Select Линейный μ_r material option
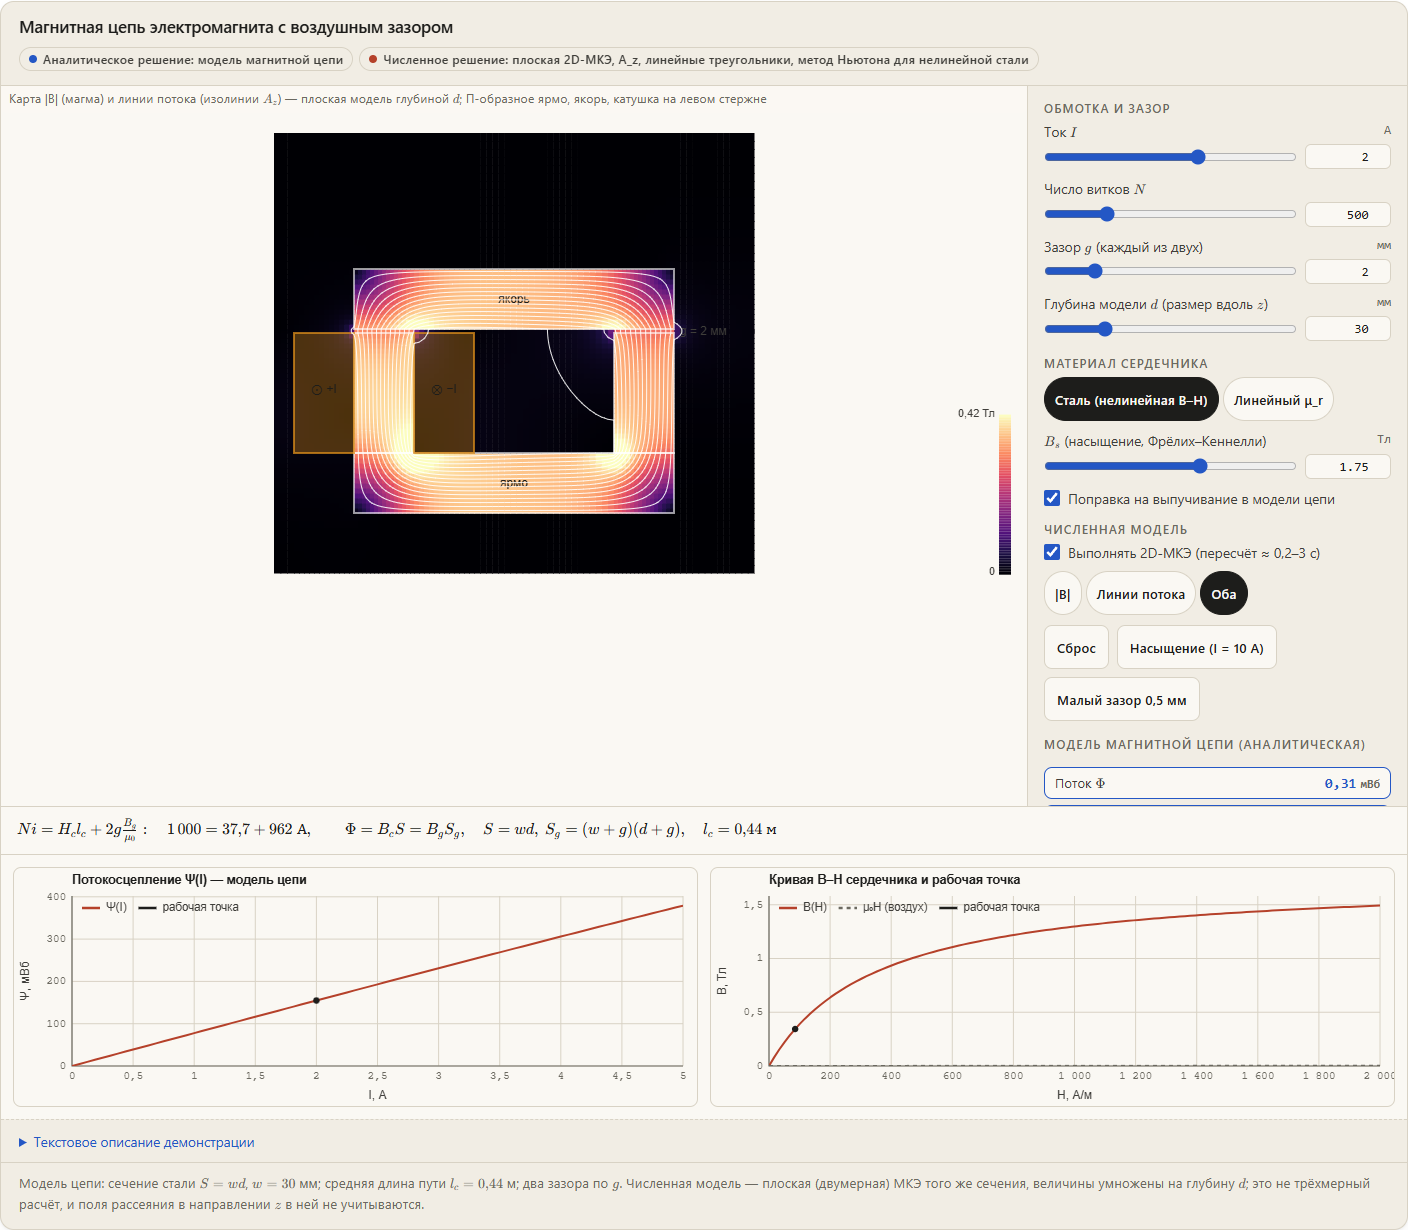The width and height of the screenshot is (1408, 1230). coord(1278,400)
